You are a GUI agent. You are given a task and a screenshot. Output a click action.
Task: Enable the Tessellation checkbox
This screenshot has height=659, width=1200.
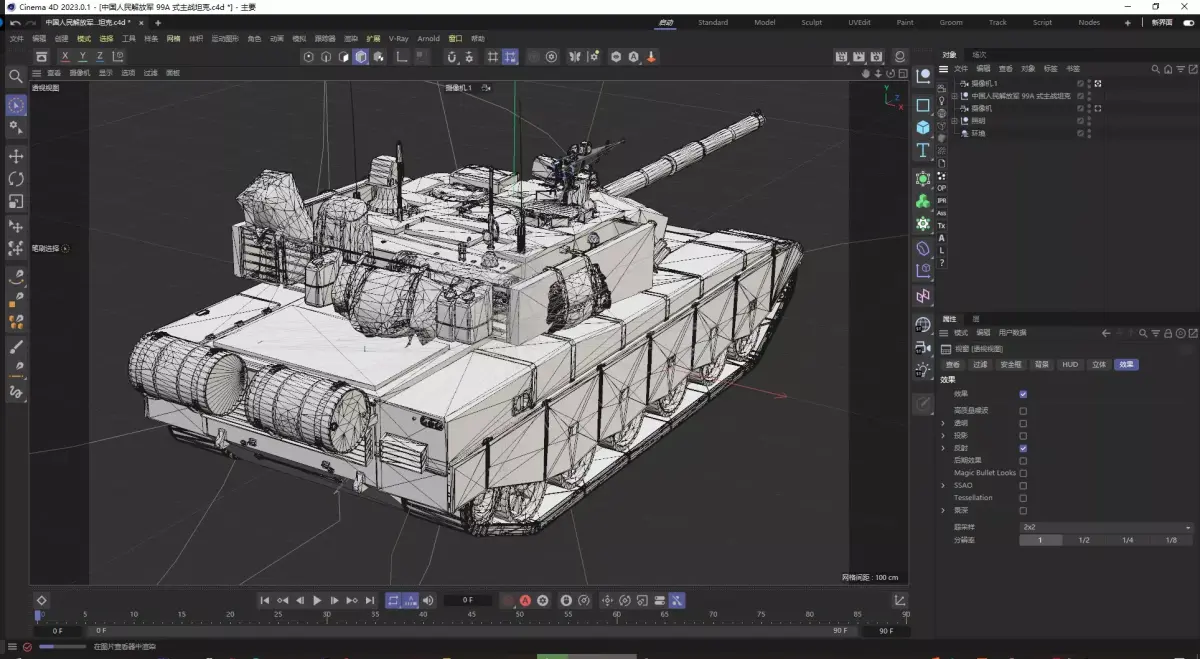1022,498
